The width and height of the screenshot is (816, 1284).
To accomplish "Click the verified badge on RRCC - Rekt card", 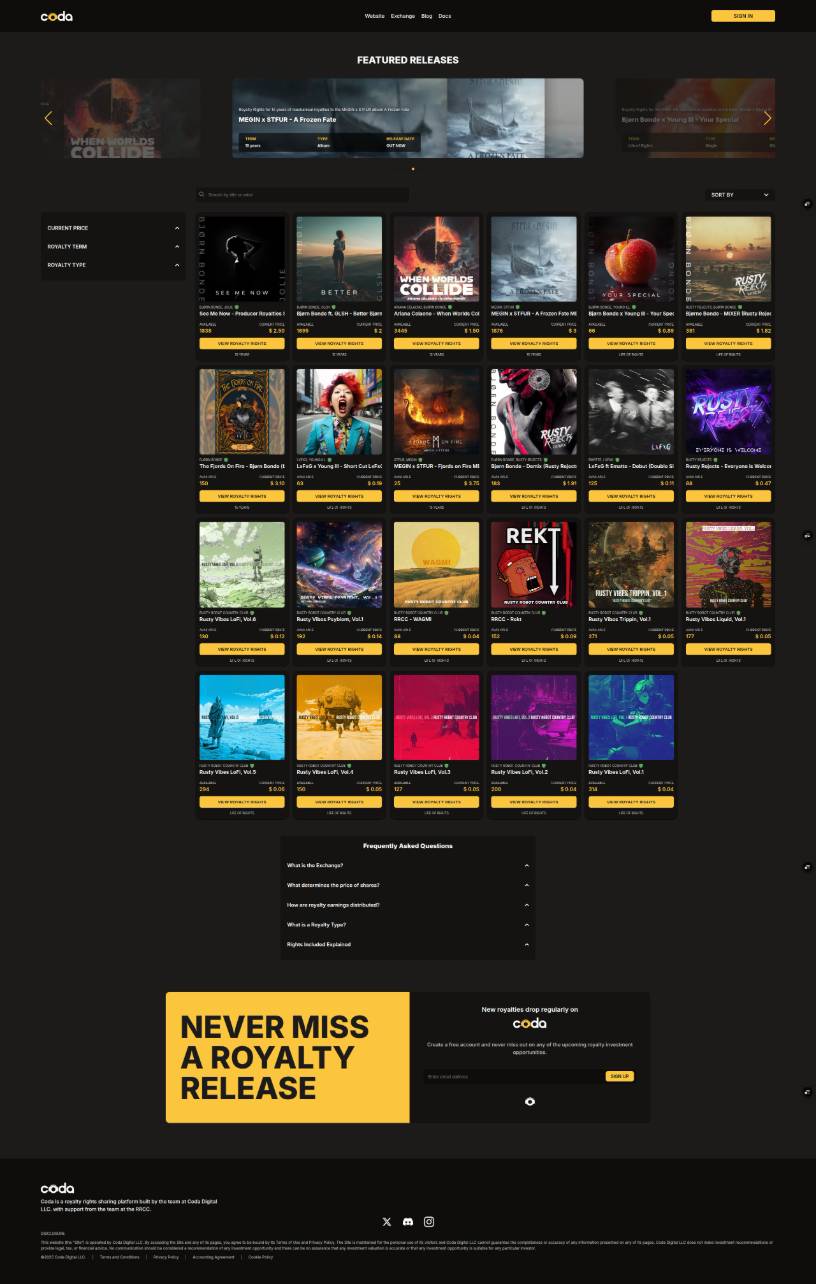I will tap(544, 613).
